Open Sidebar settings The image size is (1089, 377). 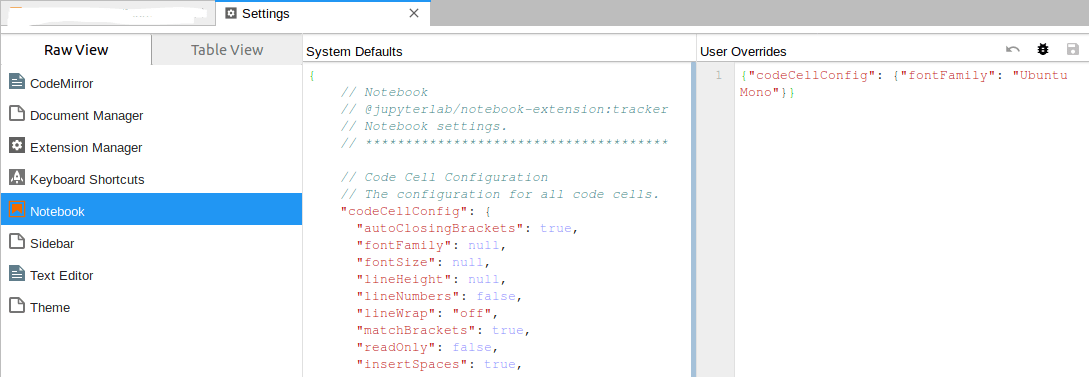[151, 243]
